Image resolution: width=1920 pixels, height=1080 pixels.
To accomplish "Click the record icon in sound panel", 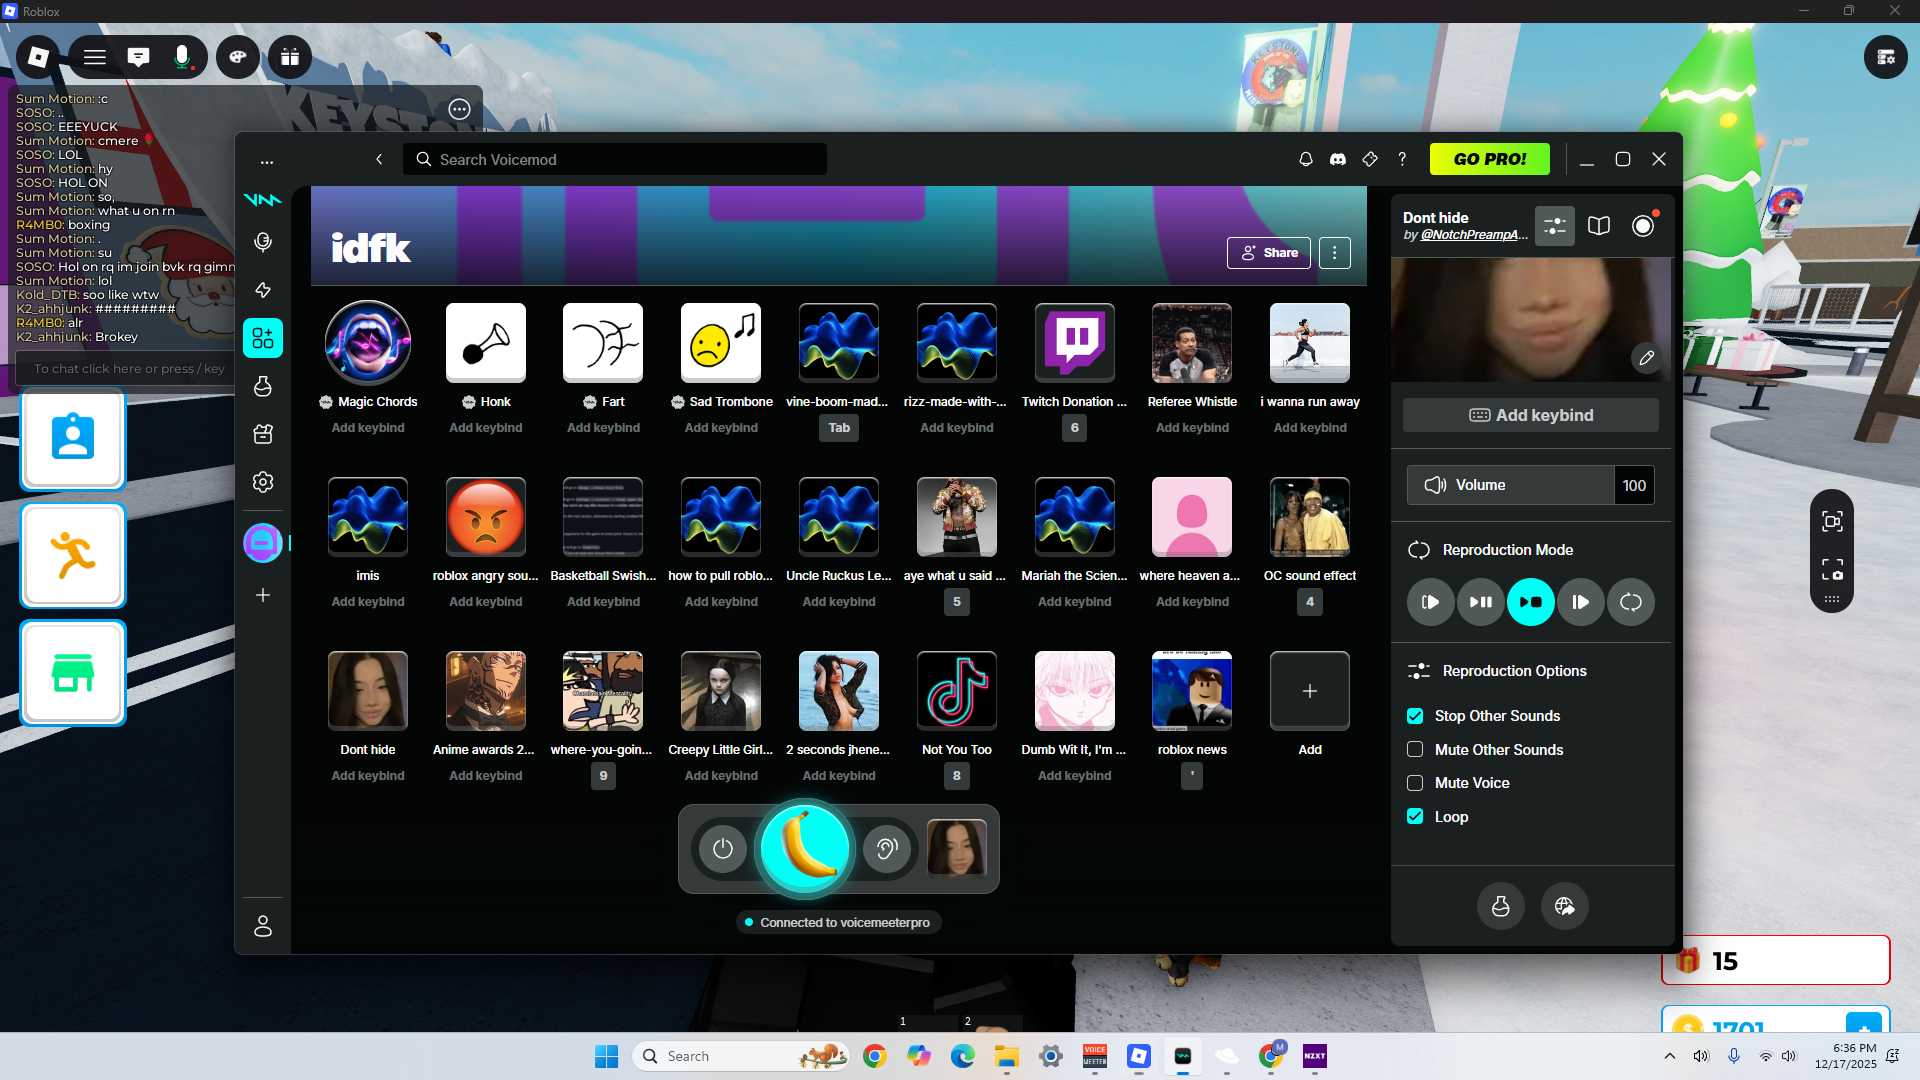I will click(1643, 226).
